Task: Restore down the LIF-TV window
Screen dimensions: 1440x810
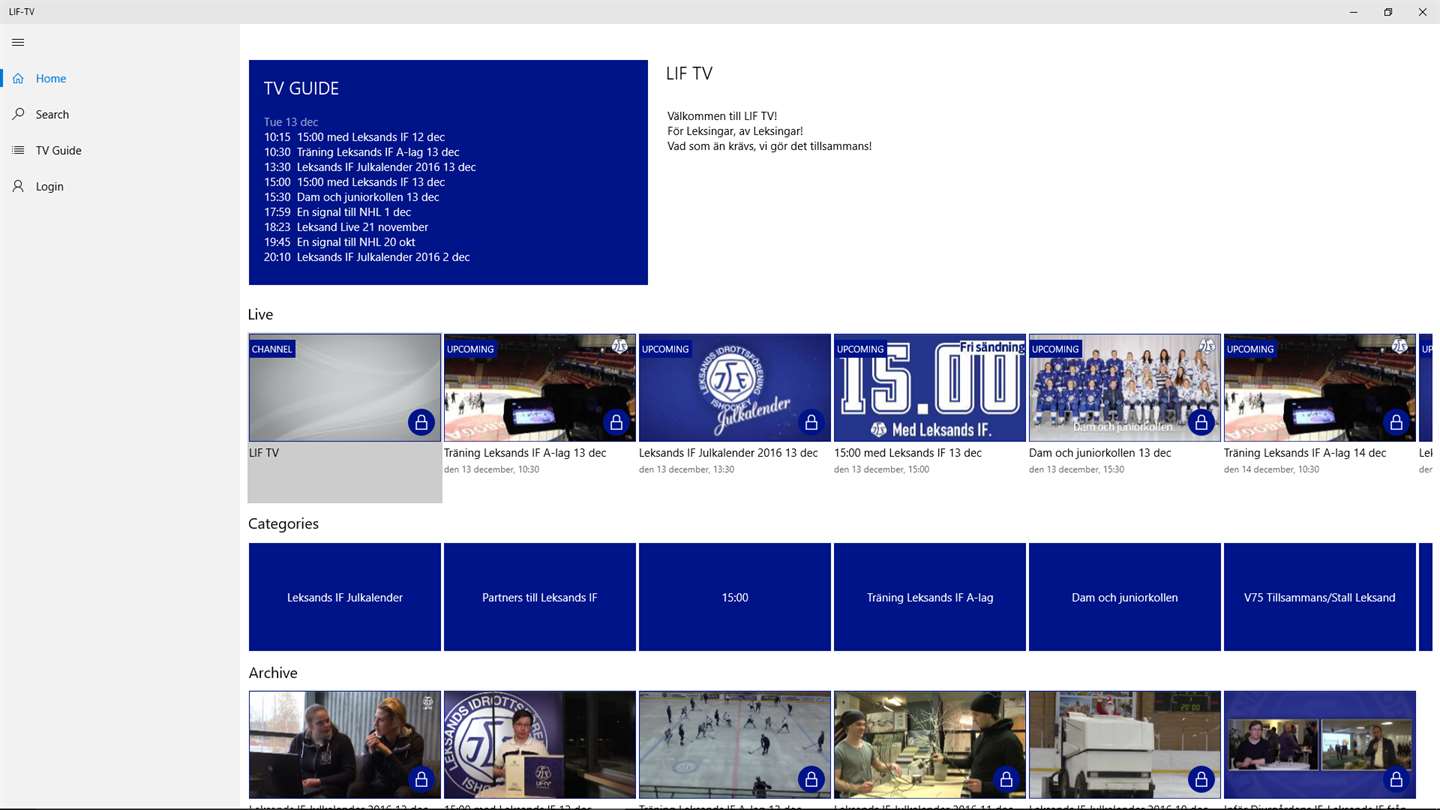Action: pos(1388,12)
